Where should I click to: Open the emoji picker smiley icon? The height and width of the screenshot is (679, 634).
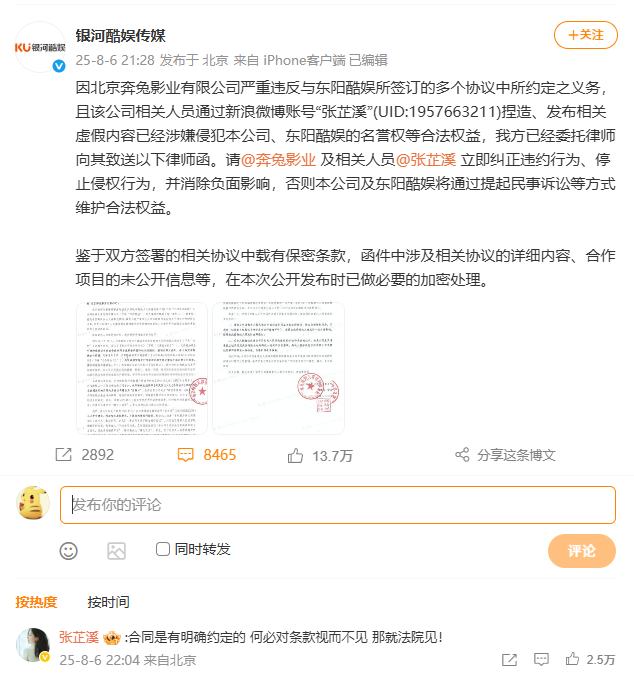(68, 551)
